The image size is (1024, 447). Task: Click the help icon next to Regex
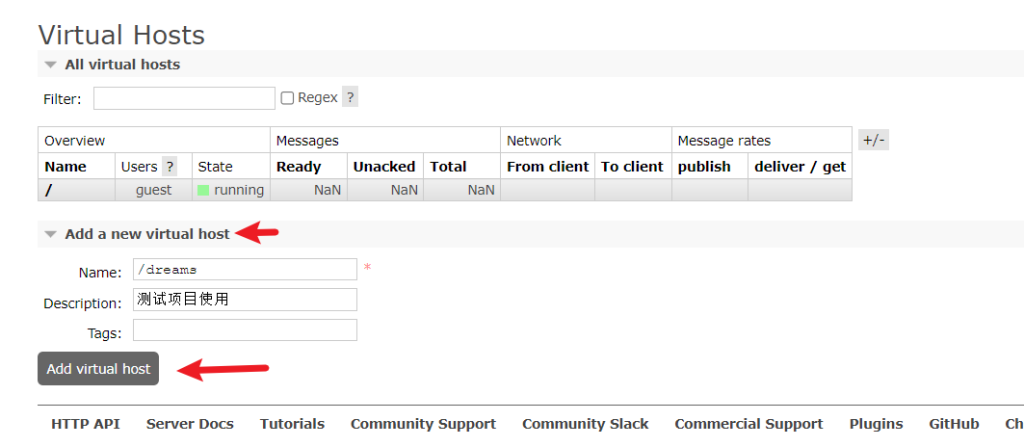pyautogui.click(x=350, y=97)
